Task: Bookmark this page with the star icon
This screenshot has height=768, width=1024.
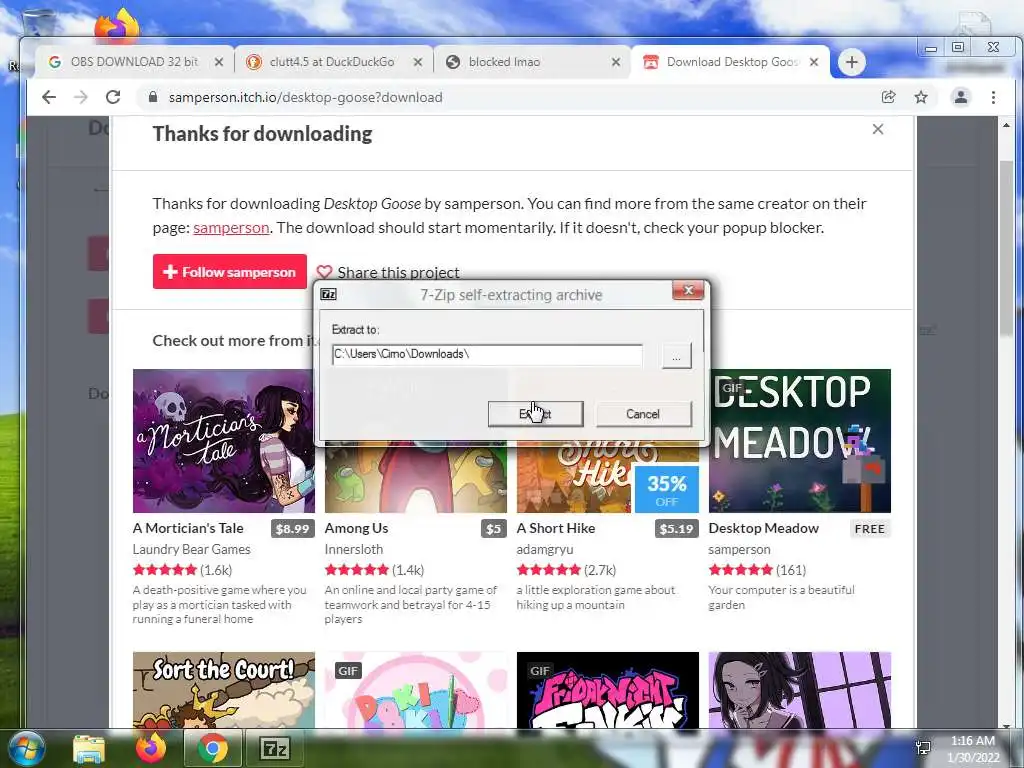Action: [921, 97]
